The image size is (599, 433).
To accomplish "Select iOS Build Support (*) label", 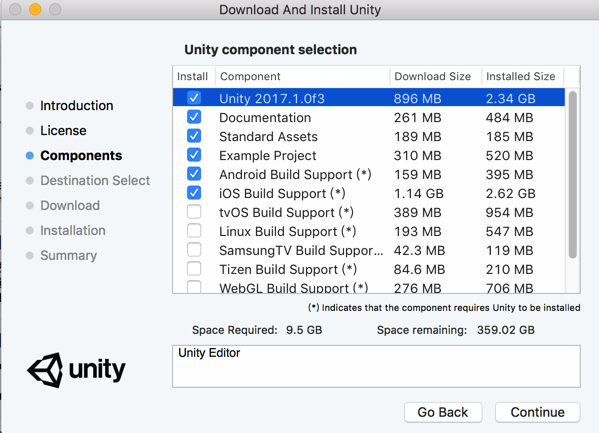I will (x=282, y=194).
